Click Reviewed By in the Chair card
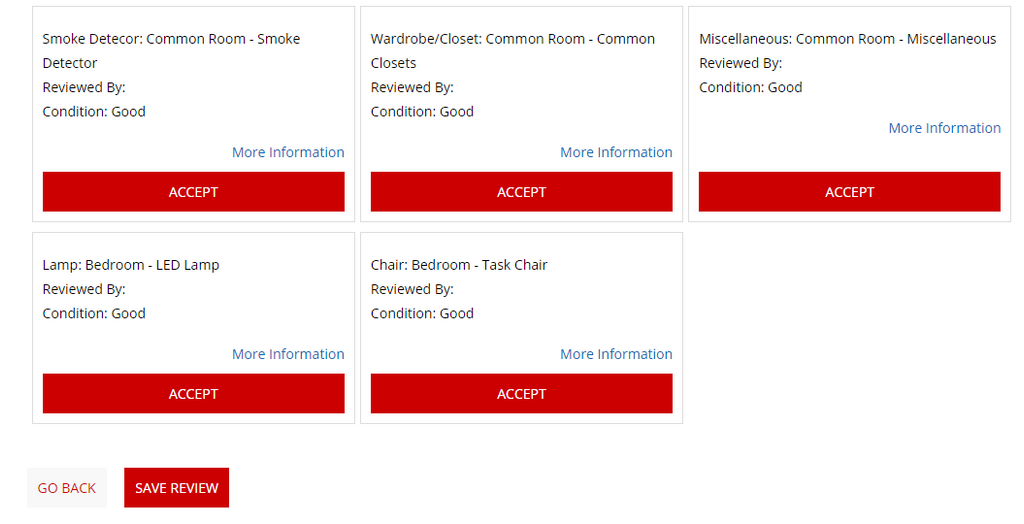Viewport: 1024px width, 524px height. pyautogui.click(x=412, y=289)
